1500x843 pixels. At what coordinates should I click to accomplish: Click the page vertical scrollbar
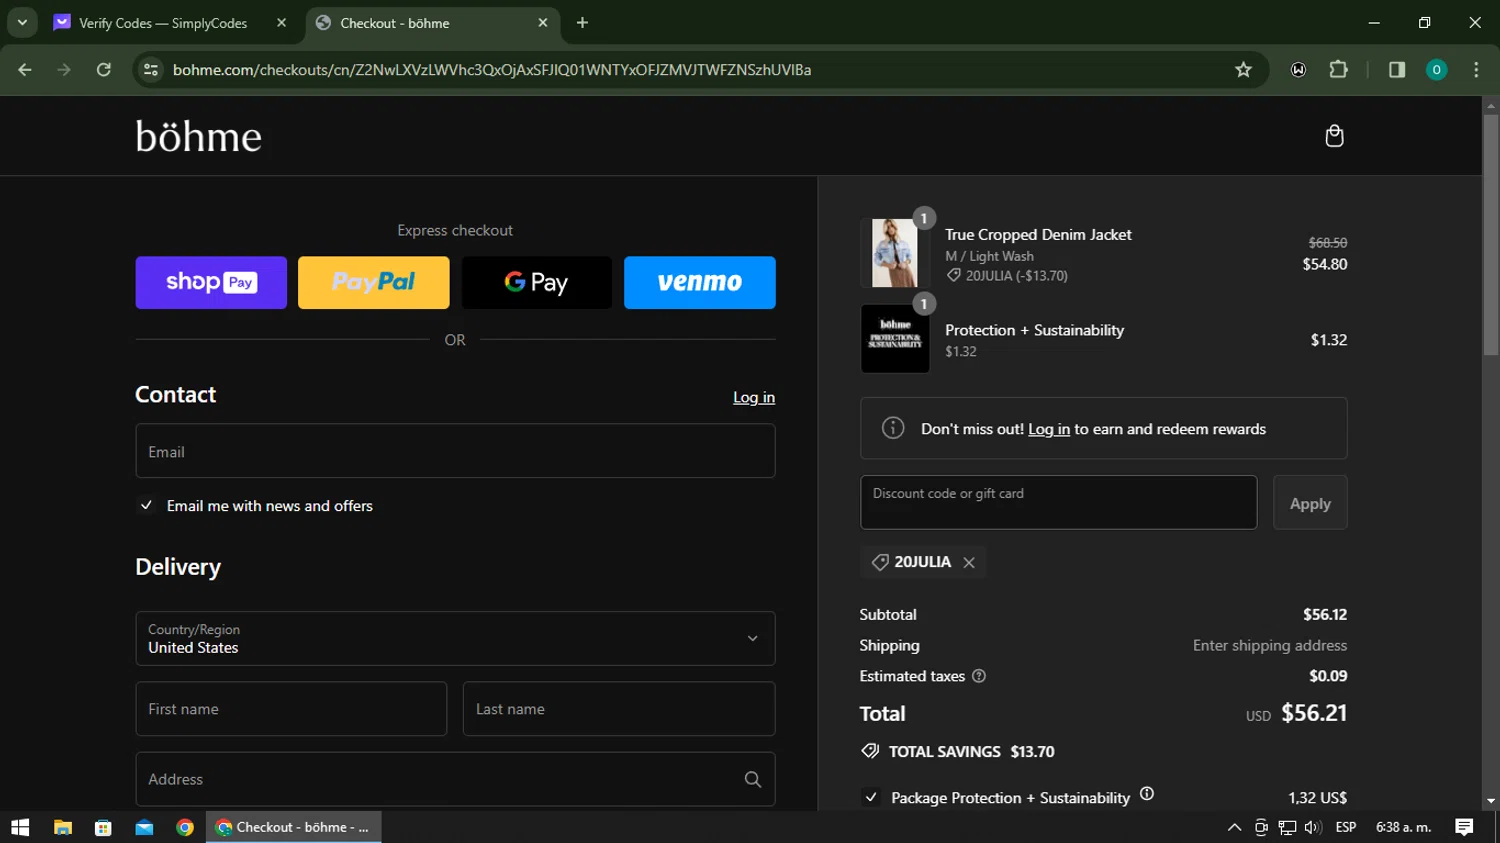(x=1491, y=235)
